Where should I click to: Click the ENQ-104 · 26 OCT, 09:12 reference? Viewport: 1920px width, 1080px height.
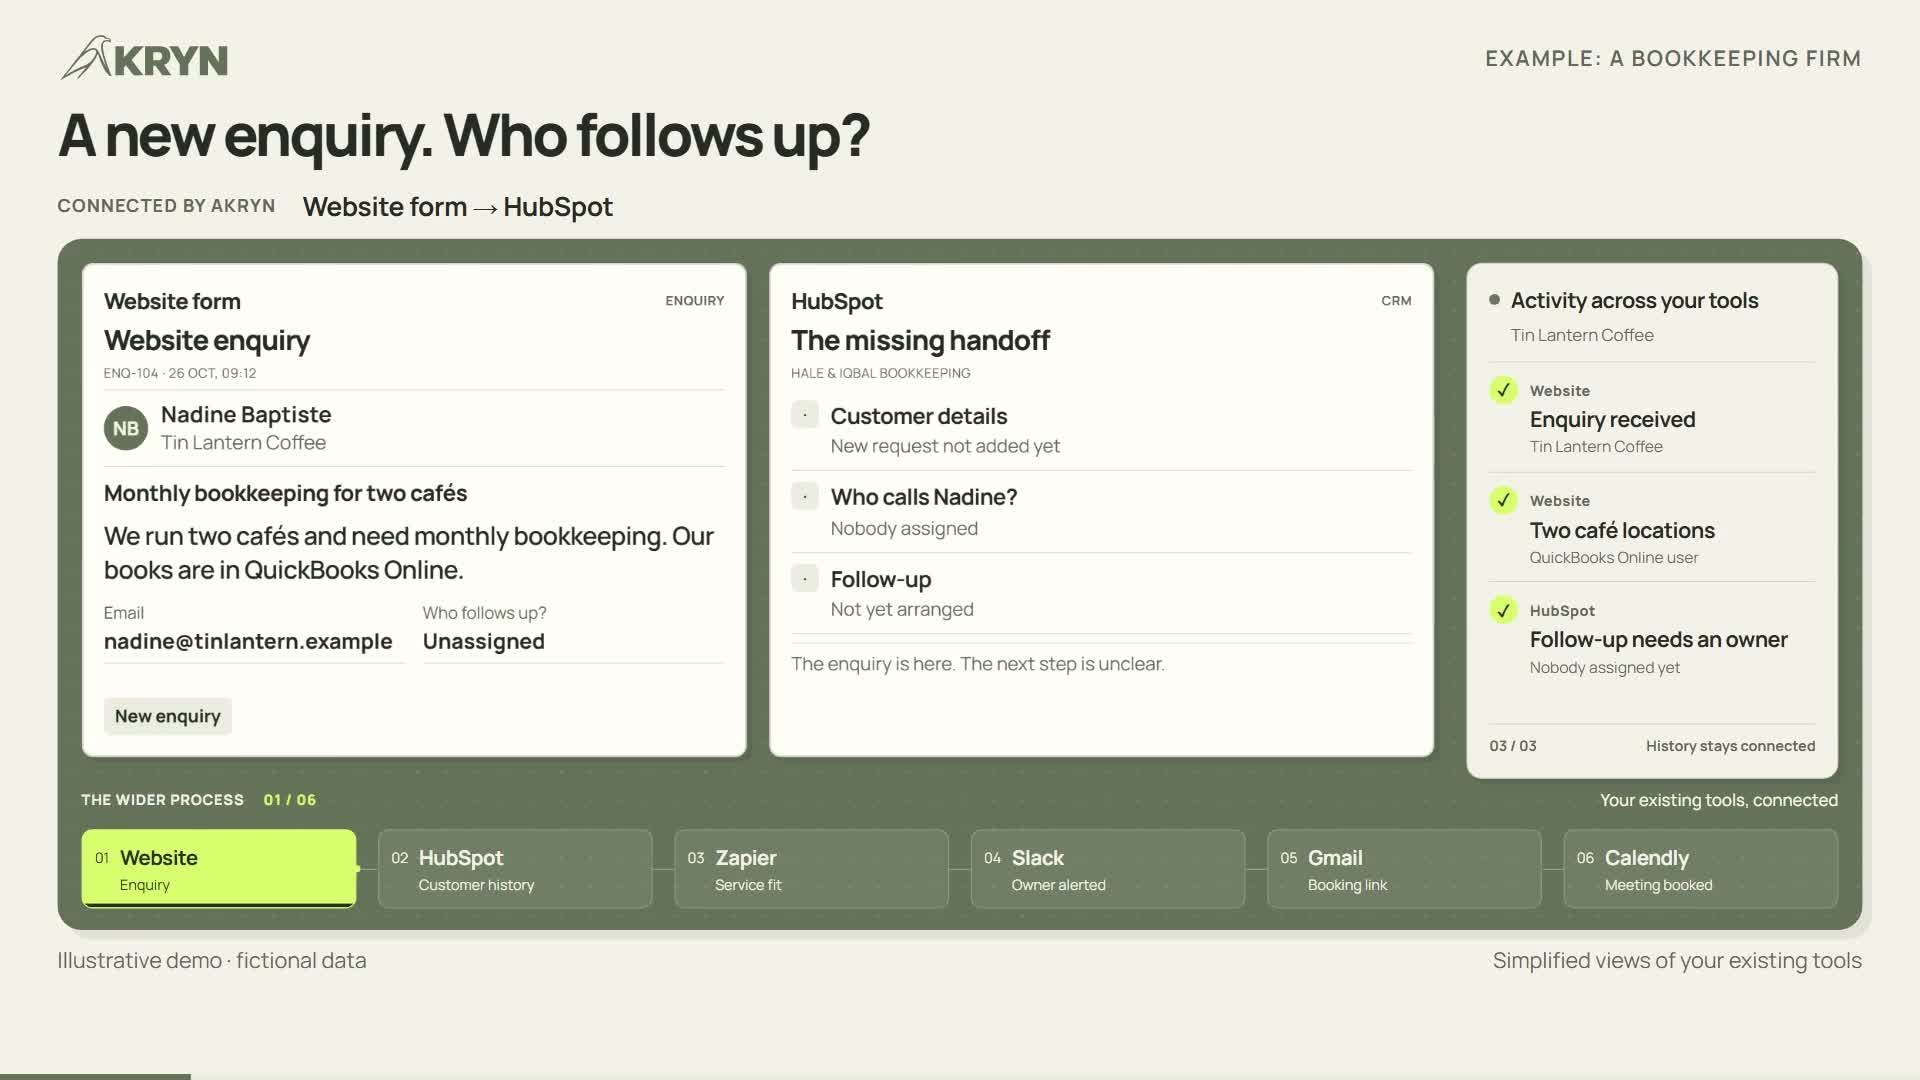[180, 373]
